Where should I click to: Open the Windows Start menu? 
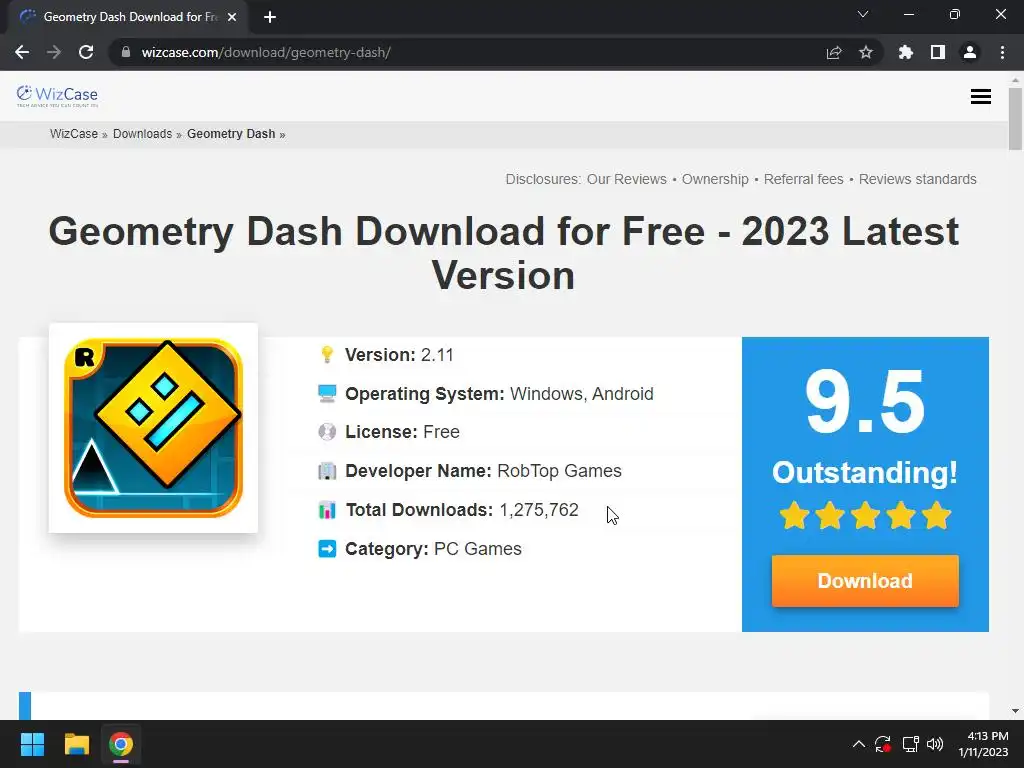(32, 744)
